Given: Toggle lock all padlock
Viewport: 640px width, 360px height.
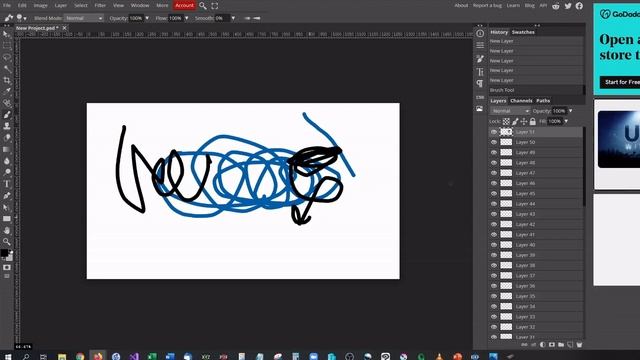Looking at the screenshot, I should coord(533,122).
